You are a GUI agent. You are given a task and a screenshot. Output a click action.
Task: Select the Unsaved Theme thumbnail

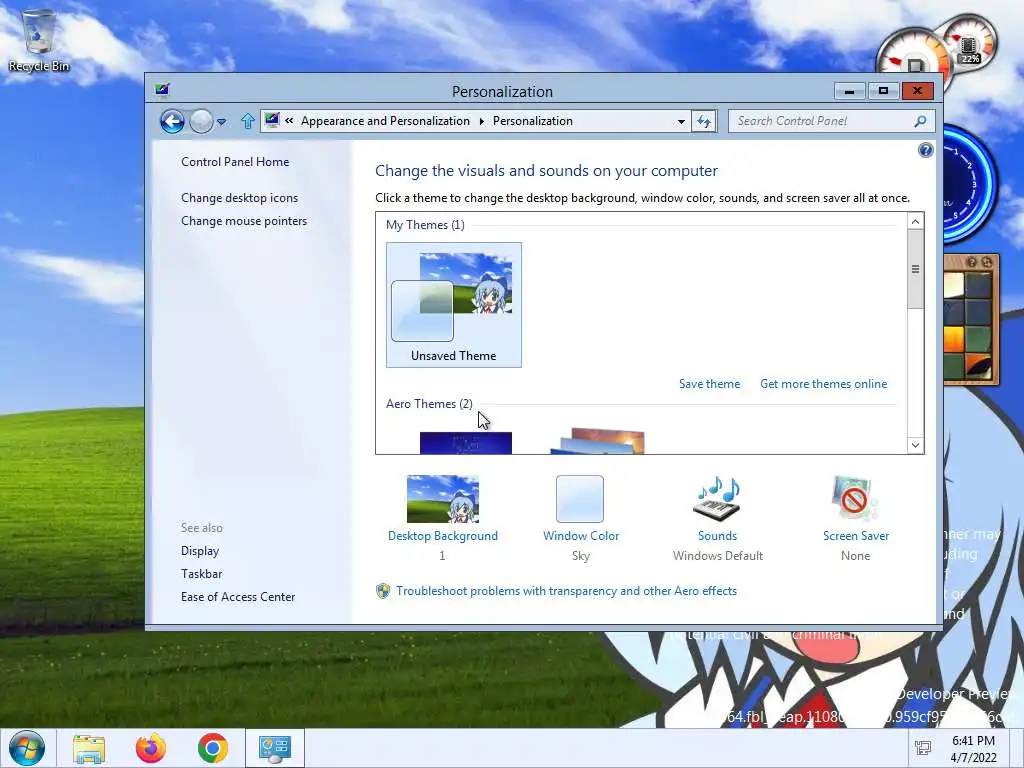point(454,305)
